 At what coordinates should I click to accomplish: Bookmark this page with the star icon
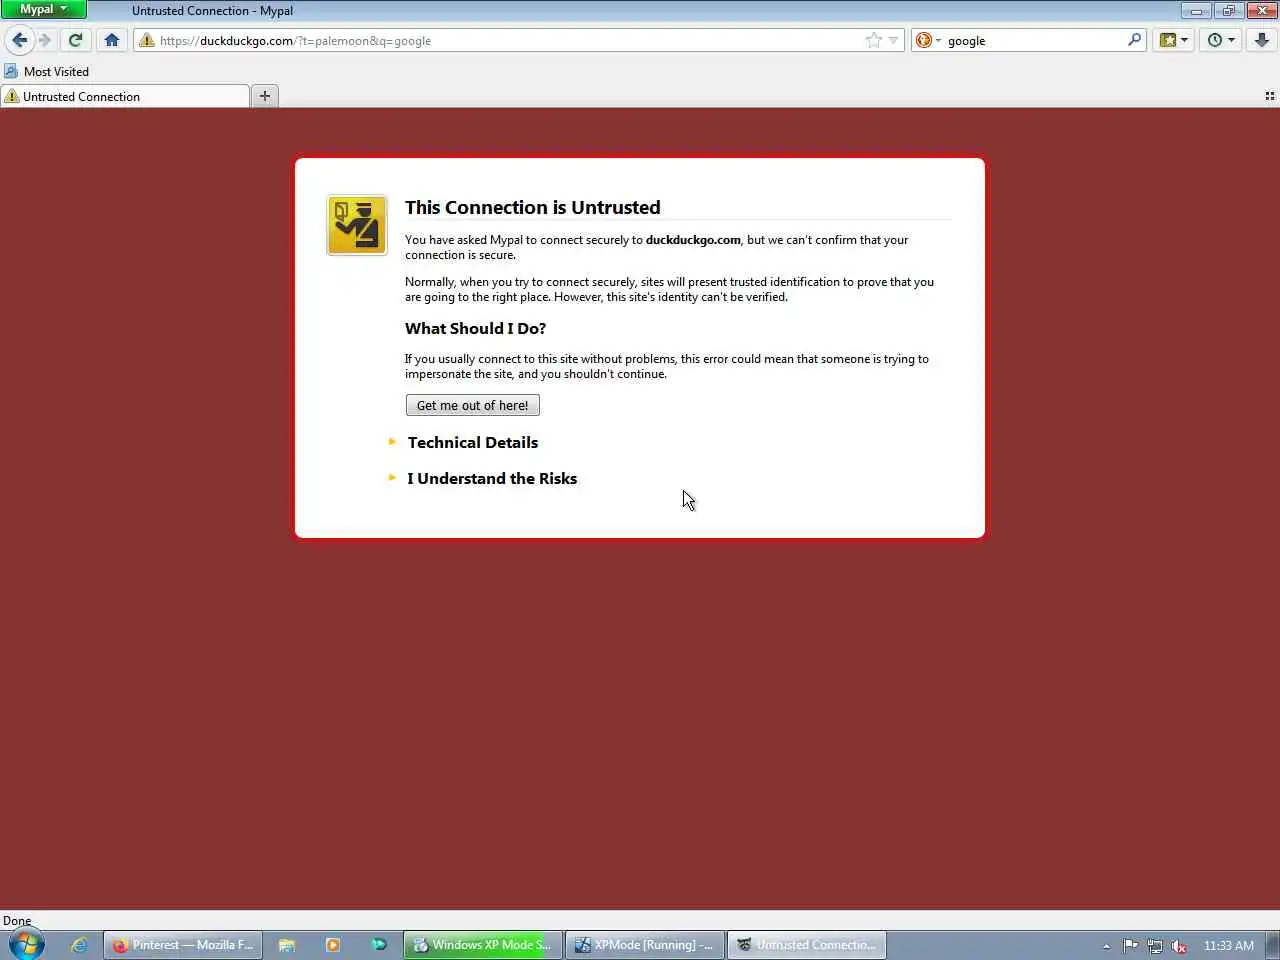(874, 40)
